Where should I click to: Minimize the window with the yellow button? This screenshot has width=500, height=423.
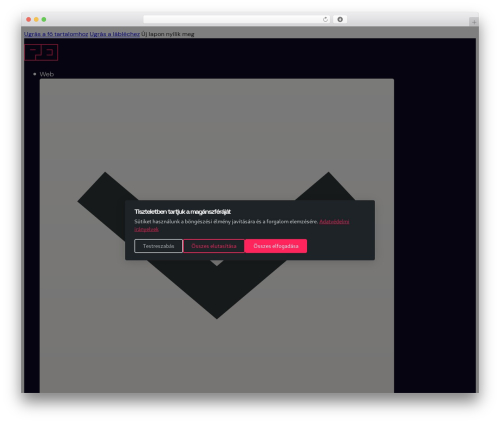click(x=36, y=19)
